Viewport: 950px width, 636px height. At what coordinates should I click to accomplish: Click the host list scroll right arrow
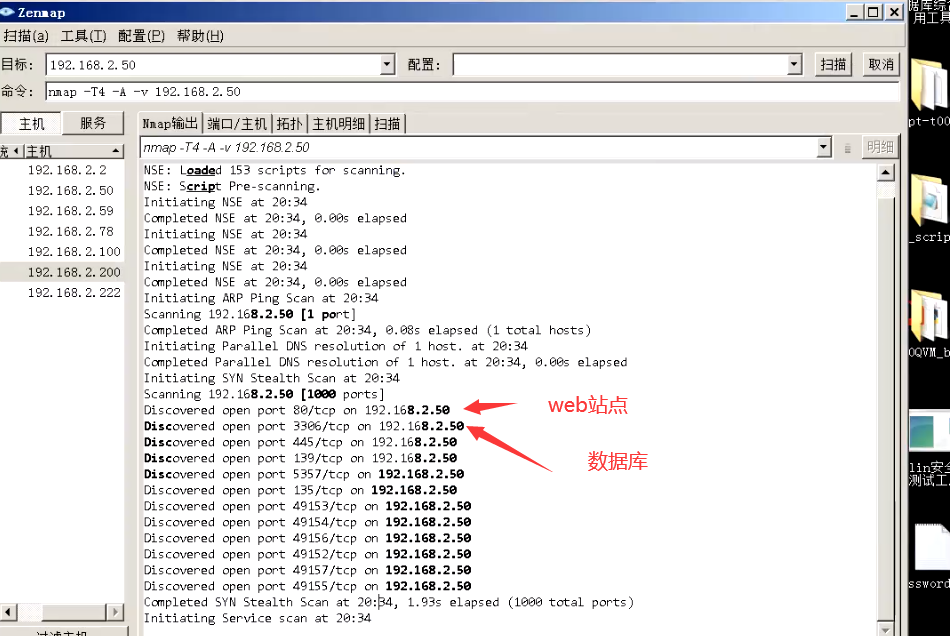(115, 612)
